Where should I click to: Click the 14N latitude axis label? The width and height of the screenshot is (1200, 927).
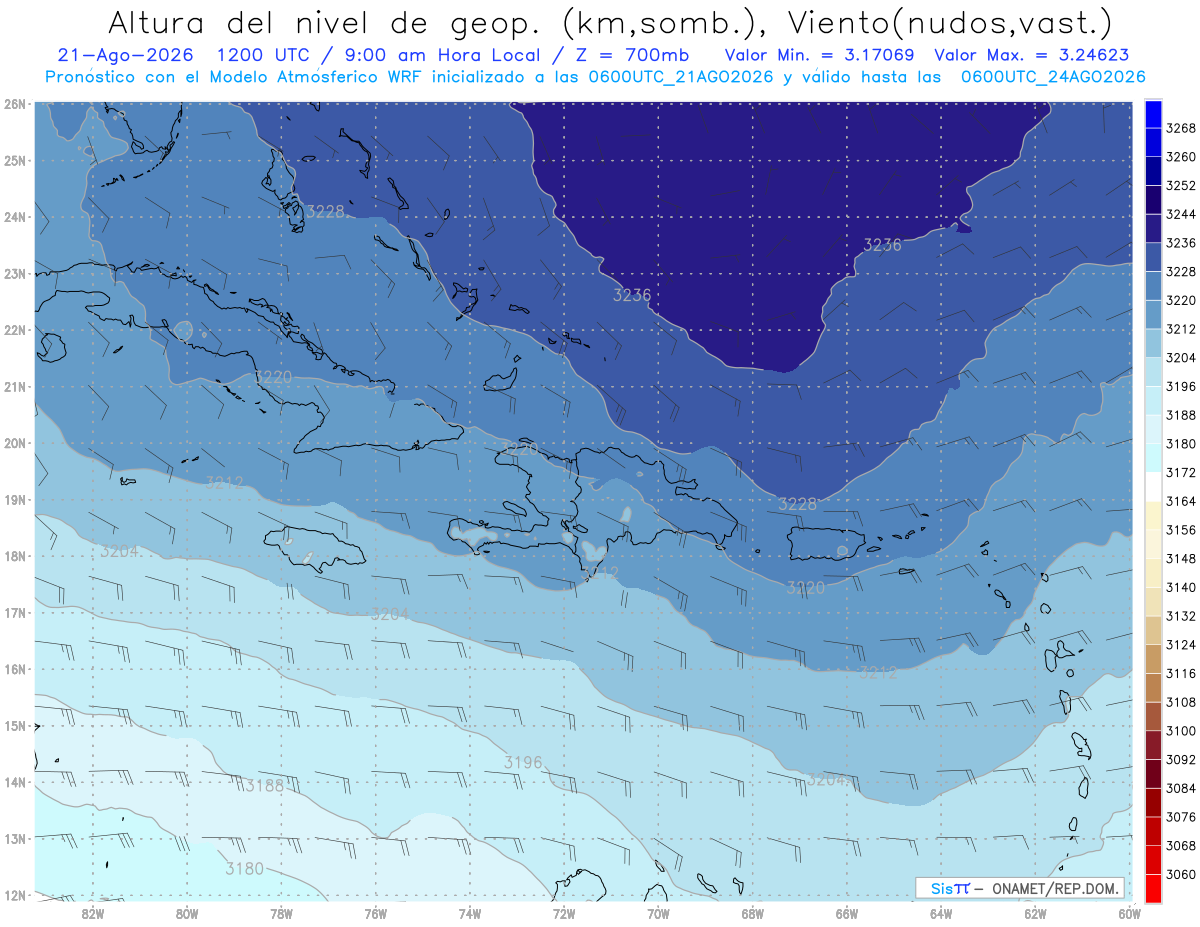14,782
